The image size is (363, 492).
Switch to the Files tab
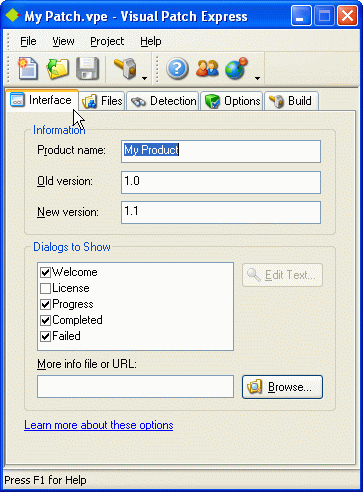[102, 101]
